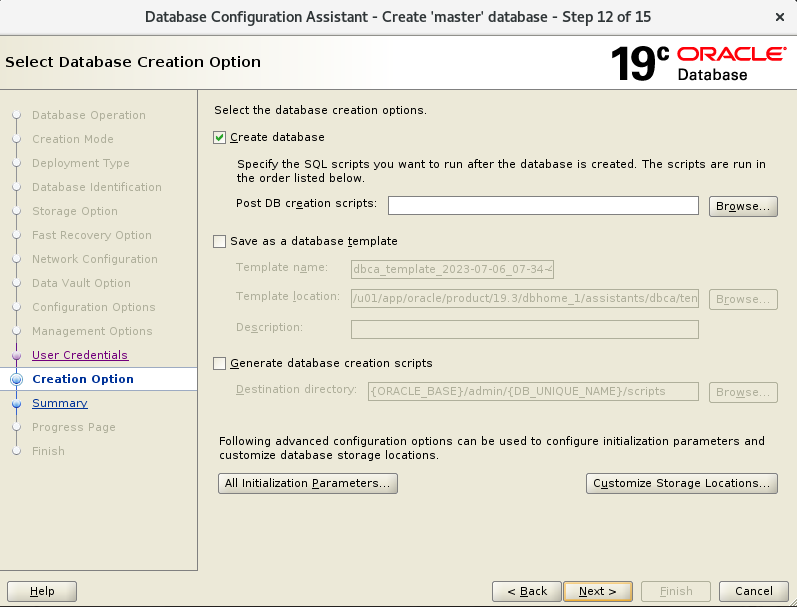Image resolution: width=797 pixels, height=607 pixels.
Task: Click the Creation Mode step label
Action: (73, 139)
